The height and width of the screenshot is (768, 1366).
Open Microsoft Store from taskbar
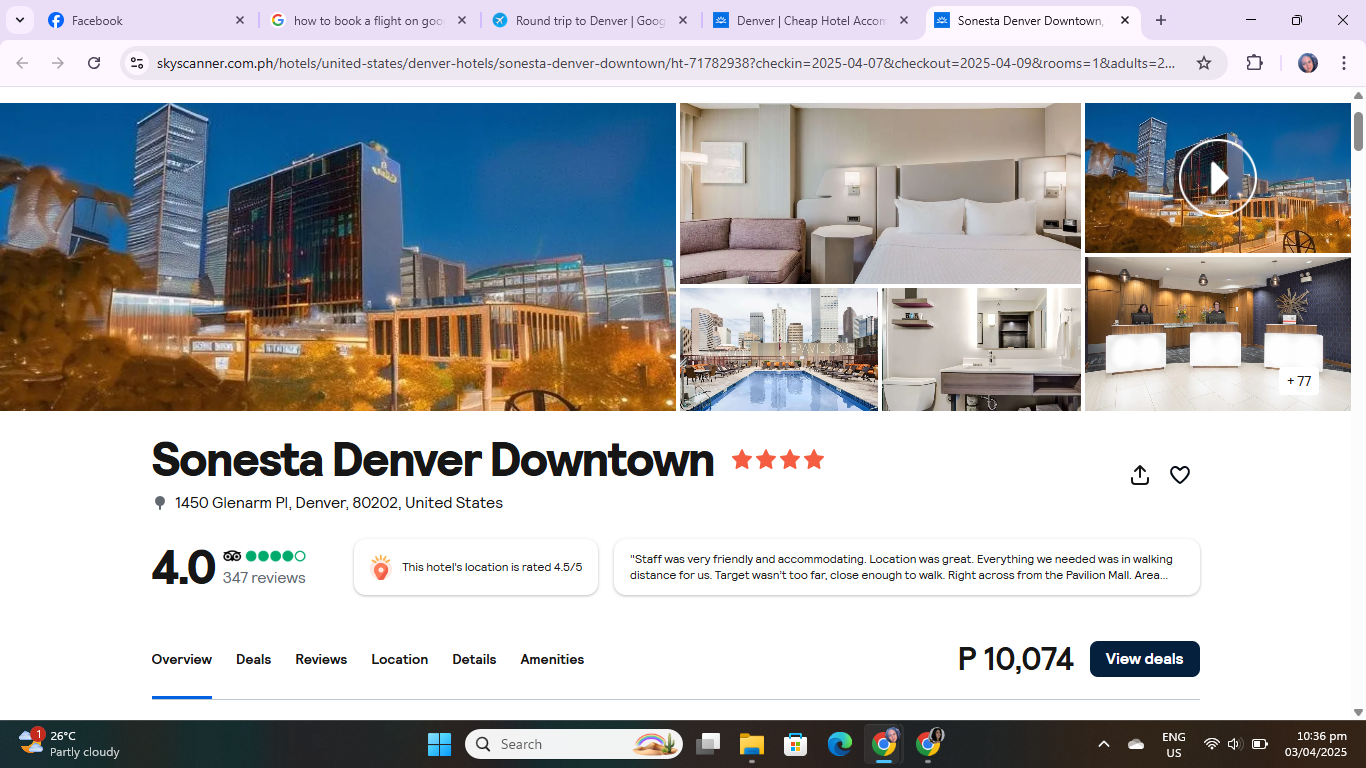796,744
